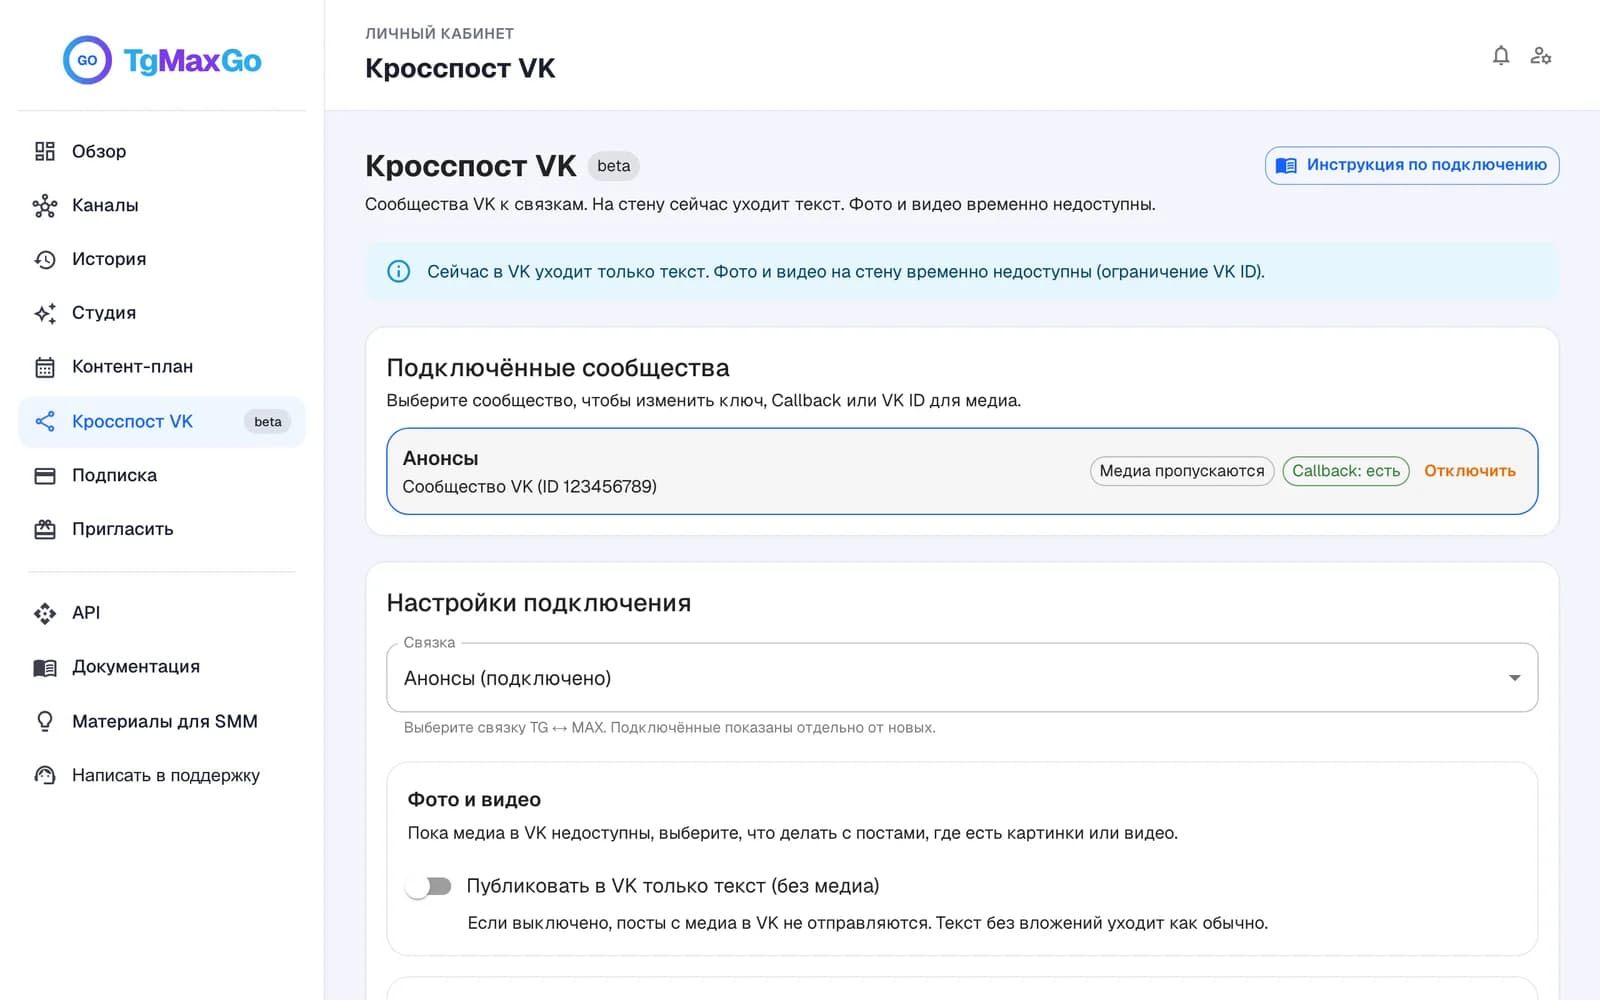This screenshot has height=1000, width=1600.
Task: Click the API icon in sidebar
Action: [x=45, y=613]
